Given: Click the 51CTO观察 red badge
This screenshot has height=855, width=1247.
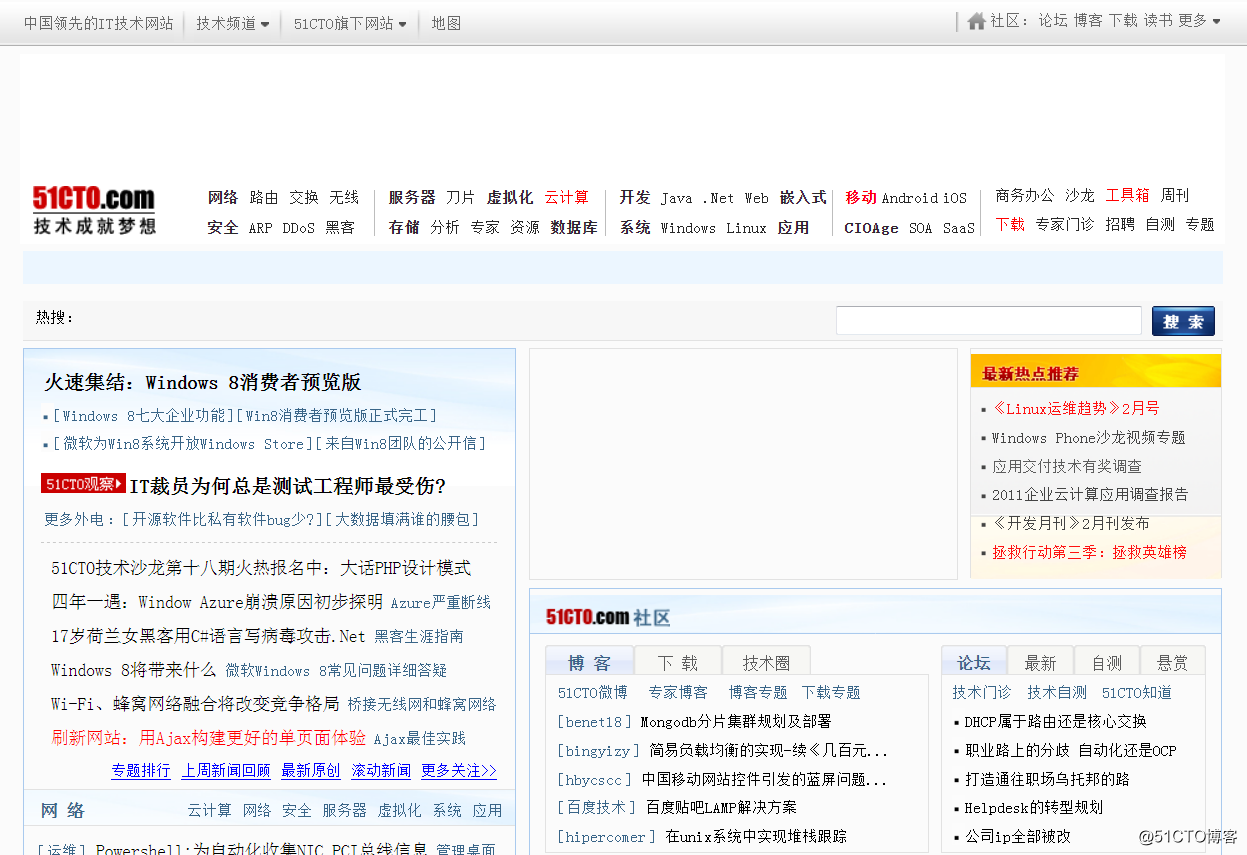Looking at the screenshot, I should point(83,484).
